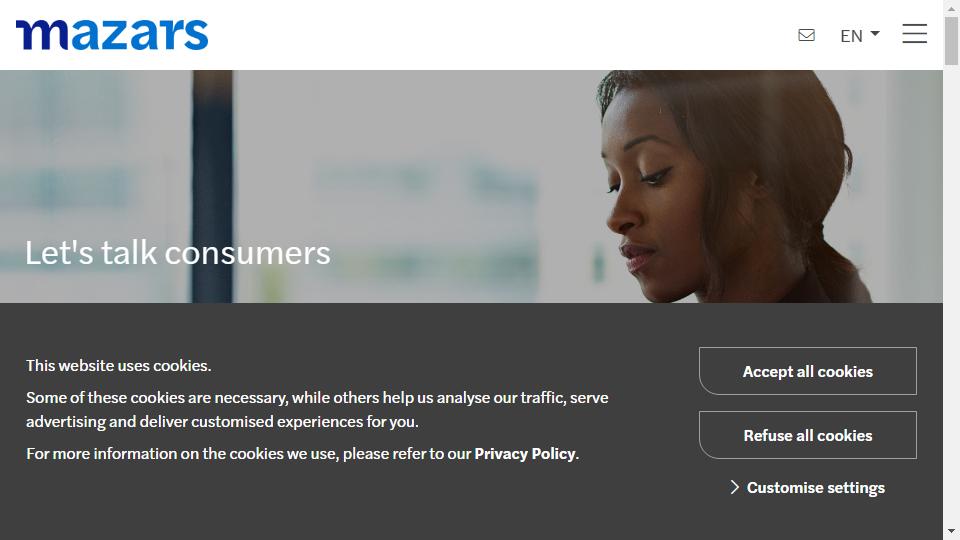The height and width of the screenshot is (540, 960).
Task: Click the mazars logo
Action: coord(112,35)
